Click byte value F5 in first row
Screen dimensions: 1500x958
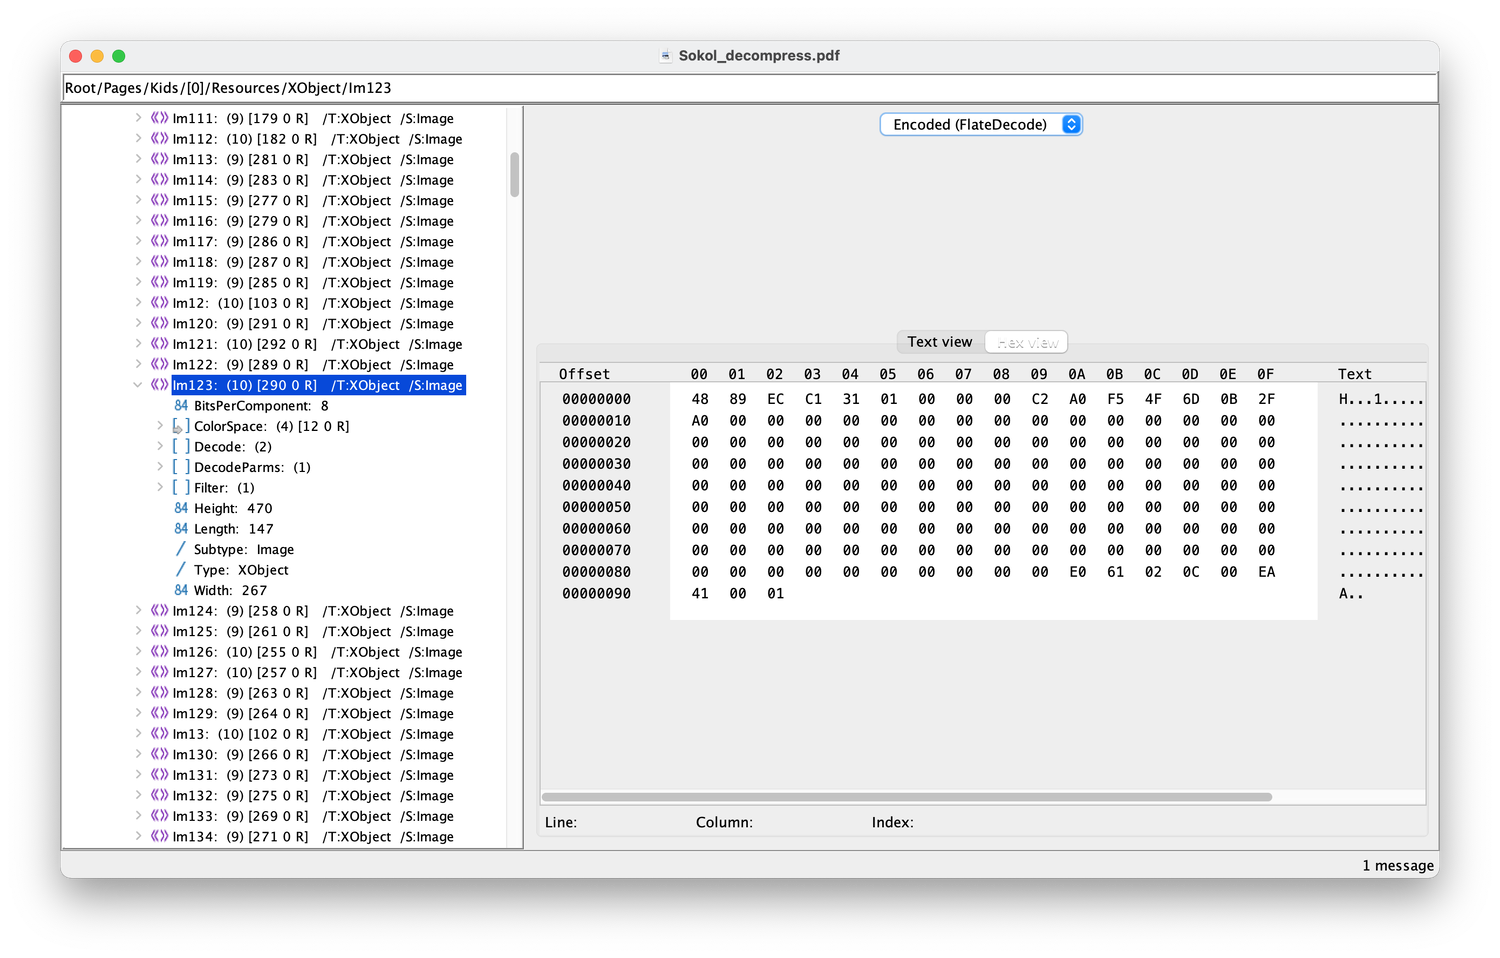coord(1115,399)
